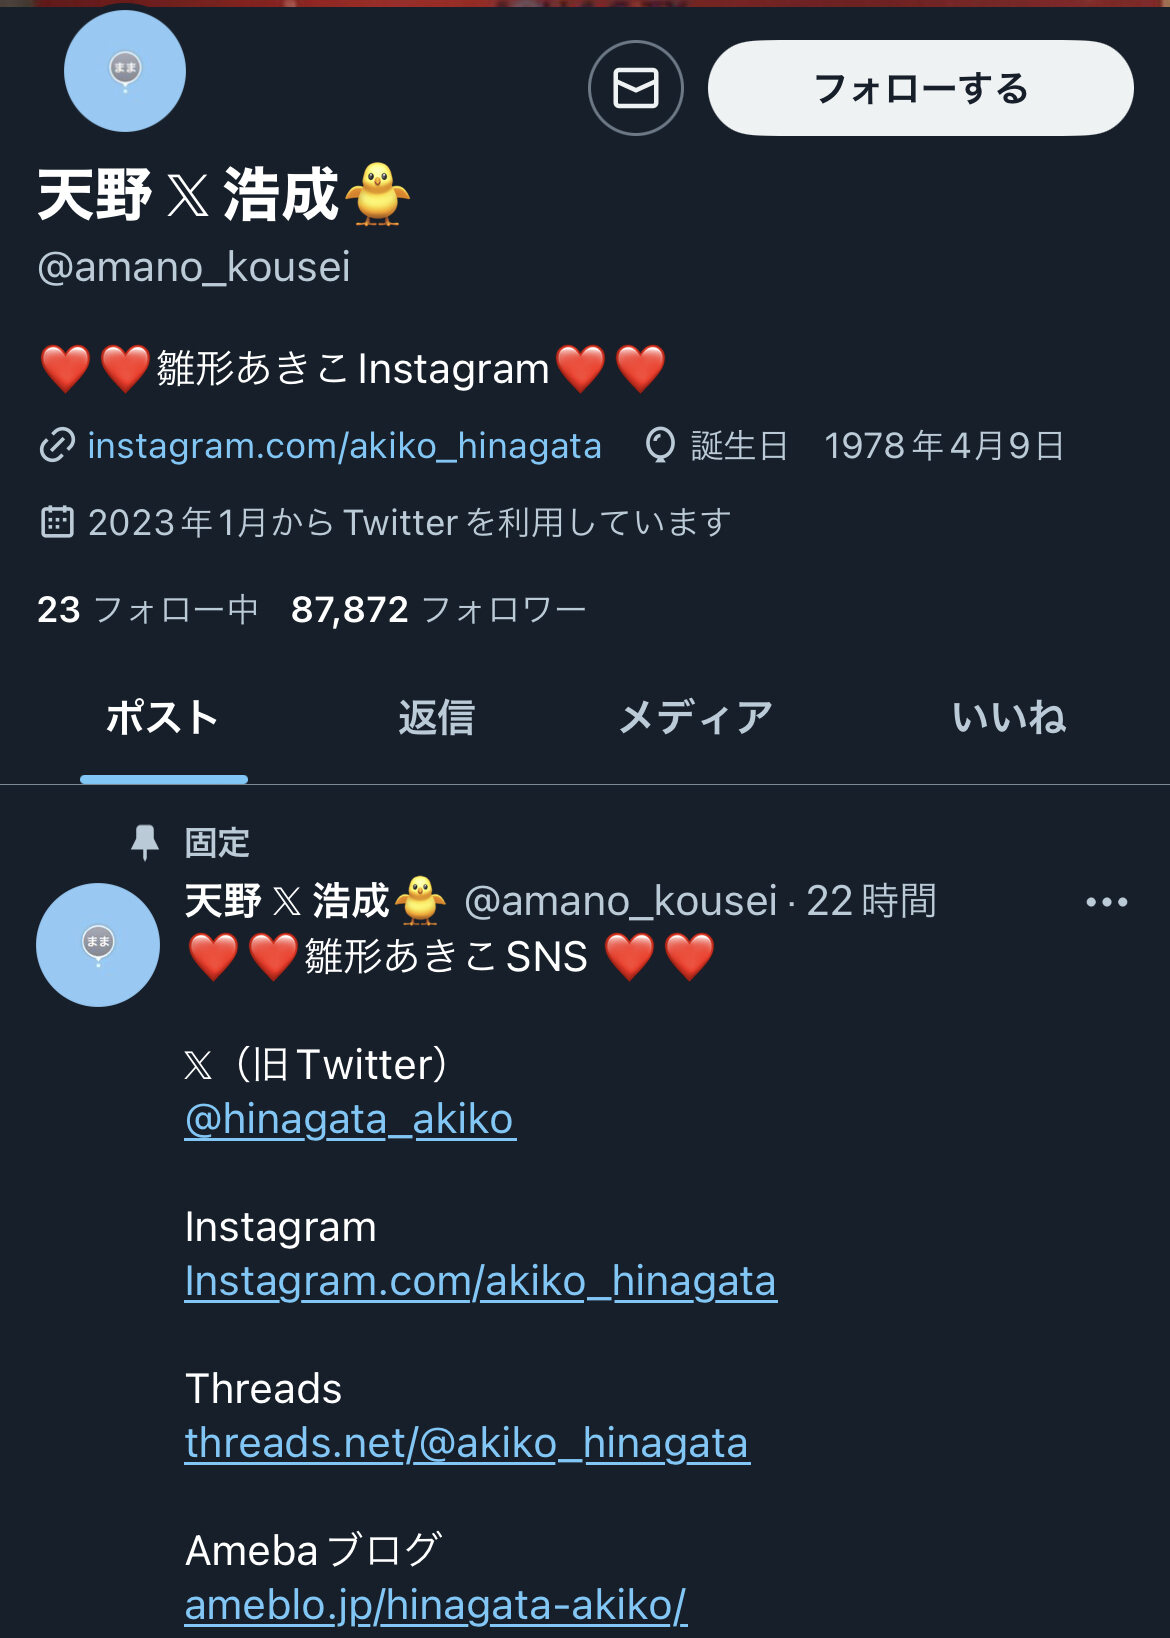1170x1638 pixels.
Task: Open the ameblo.jp/hinagata-akiko/ blog link
Action: coord(436,1605)
